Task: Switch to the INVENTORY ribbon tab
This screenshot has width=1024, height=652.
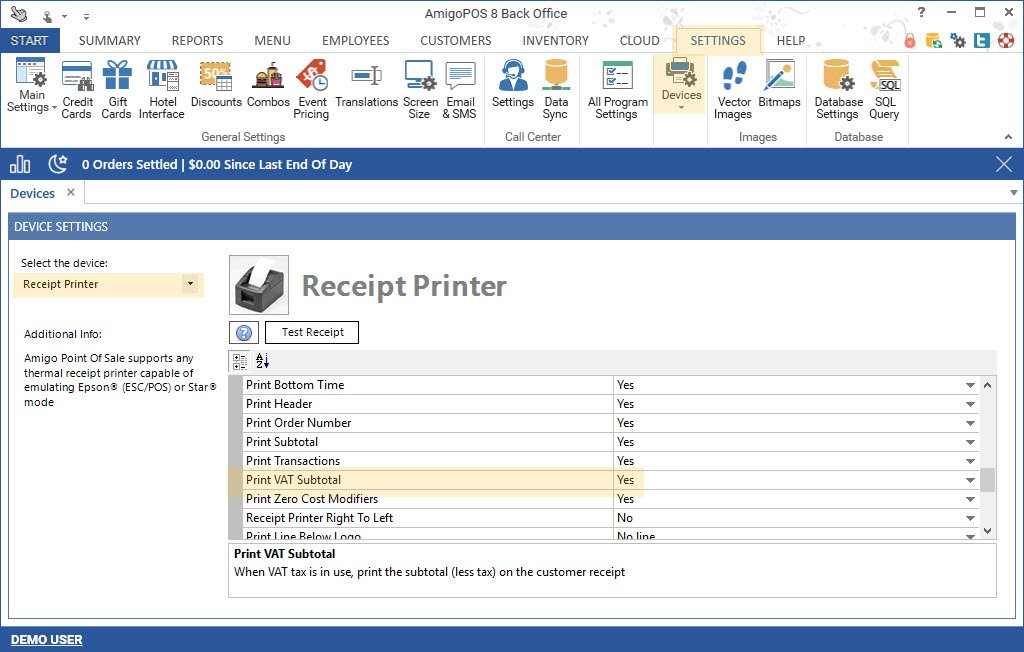Action: pyautogui.click(x=555, y=41)
